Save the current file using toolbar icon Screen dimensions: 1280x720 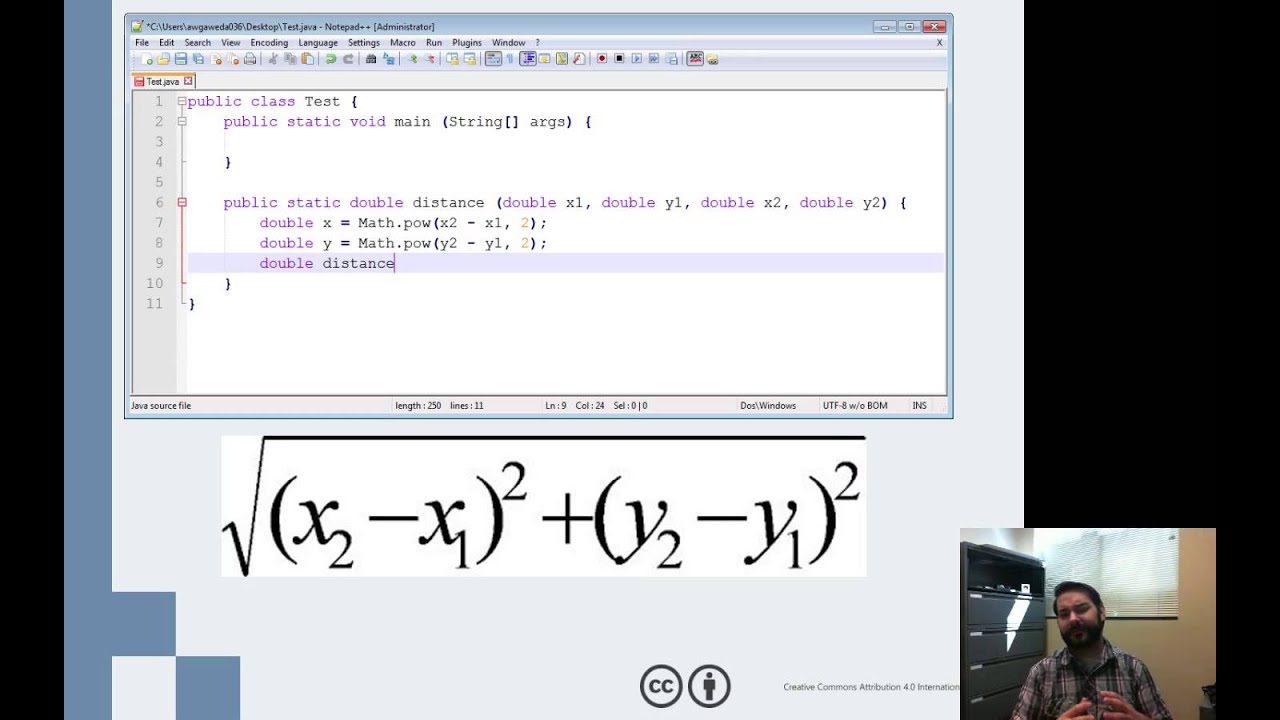180,59
